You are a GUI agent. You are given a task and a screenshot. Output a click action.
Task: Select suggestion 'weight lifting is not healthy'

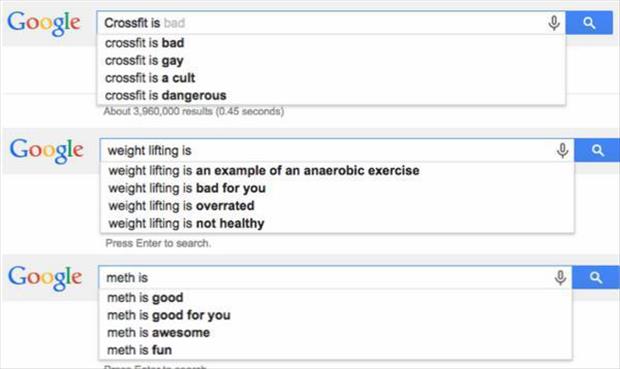[x=337, y=223]
